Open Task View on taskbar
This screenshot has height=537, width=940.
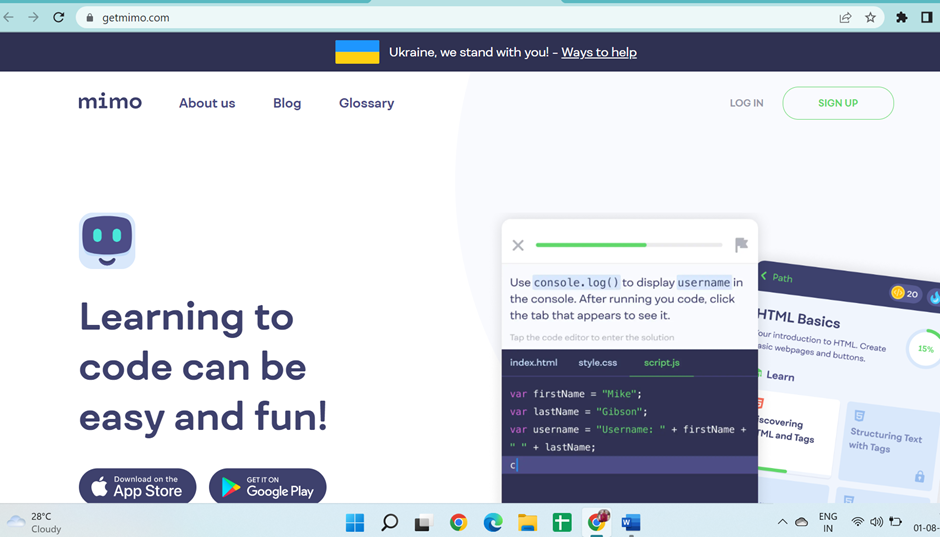[424, 523]
